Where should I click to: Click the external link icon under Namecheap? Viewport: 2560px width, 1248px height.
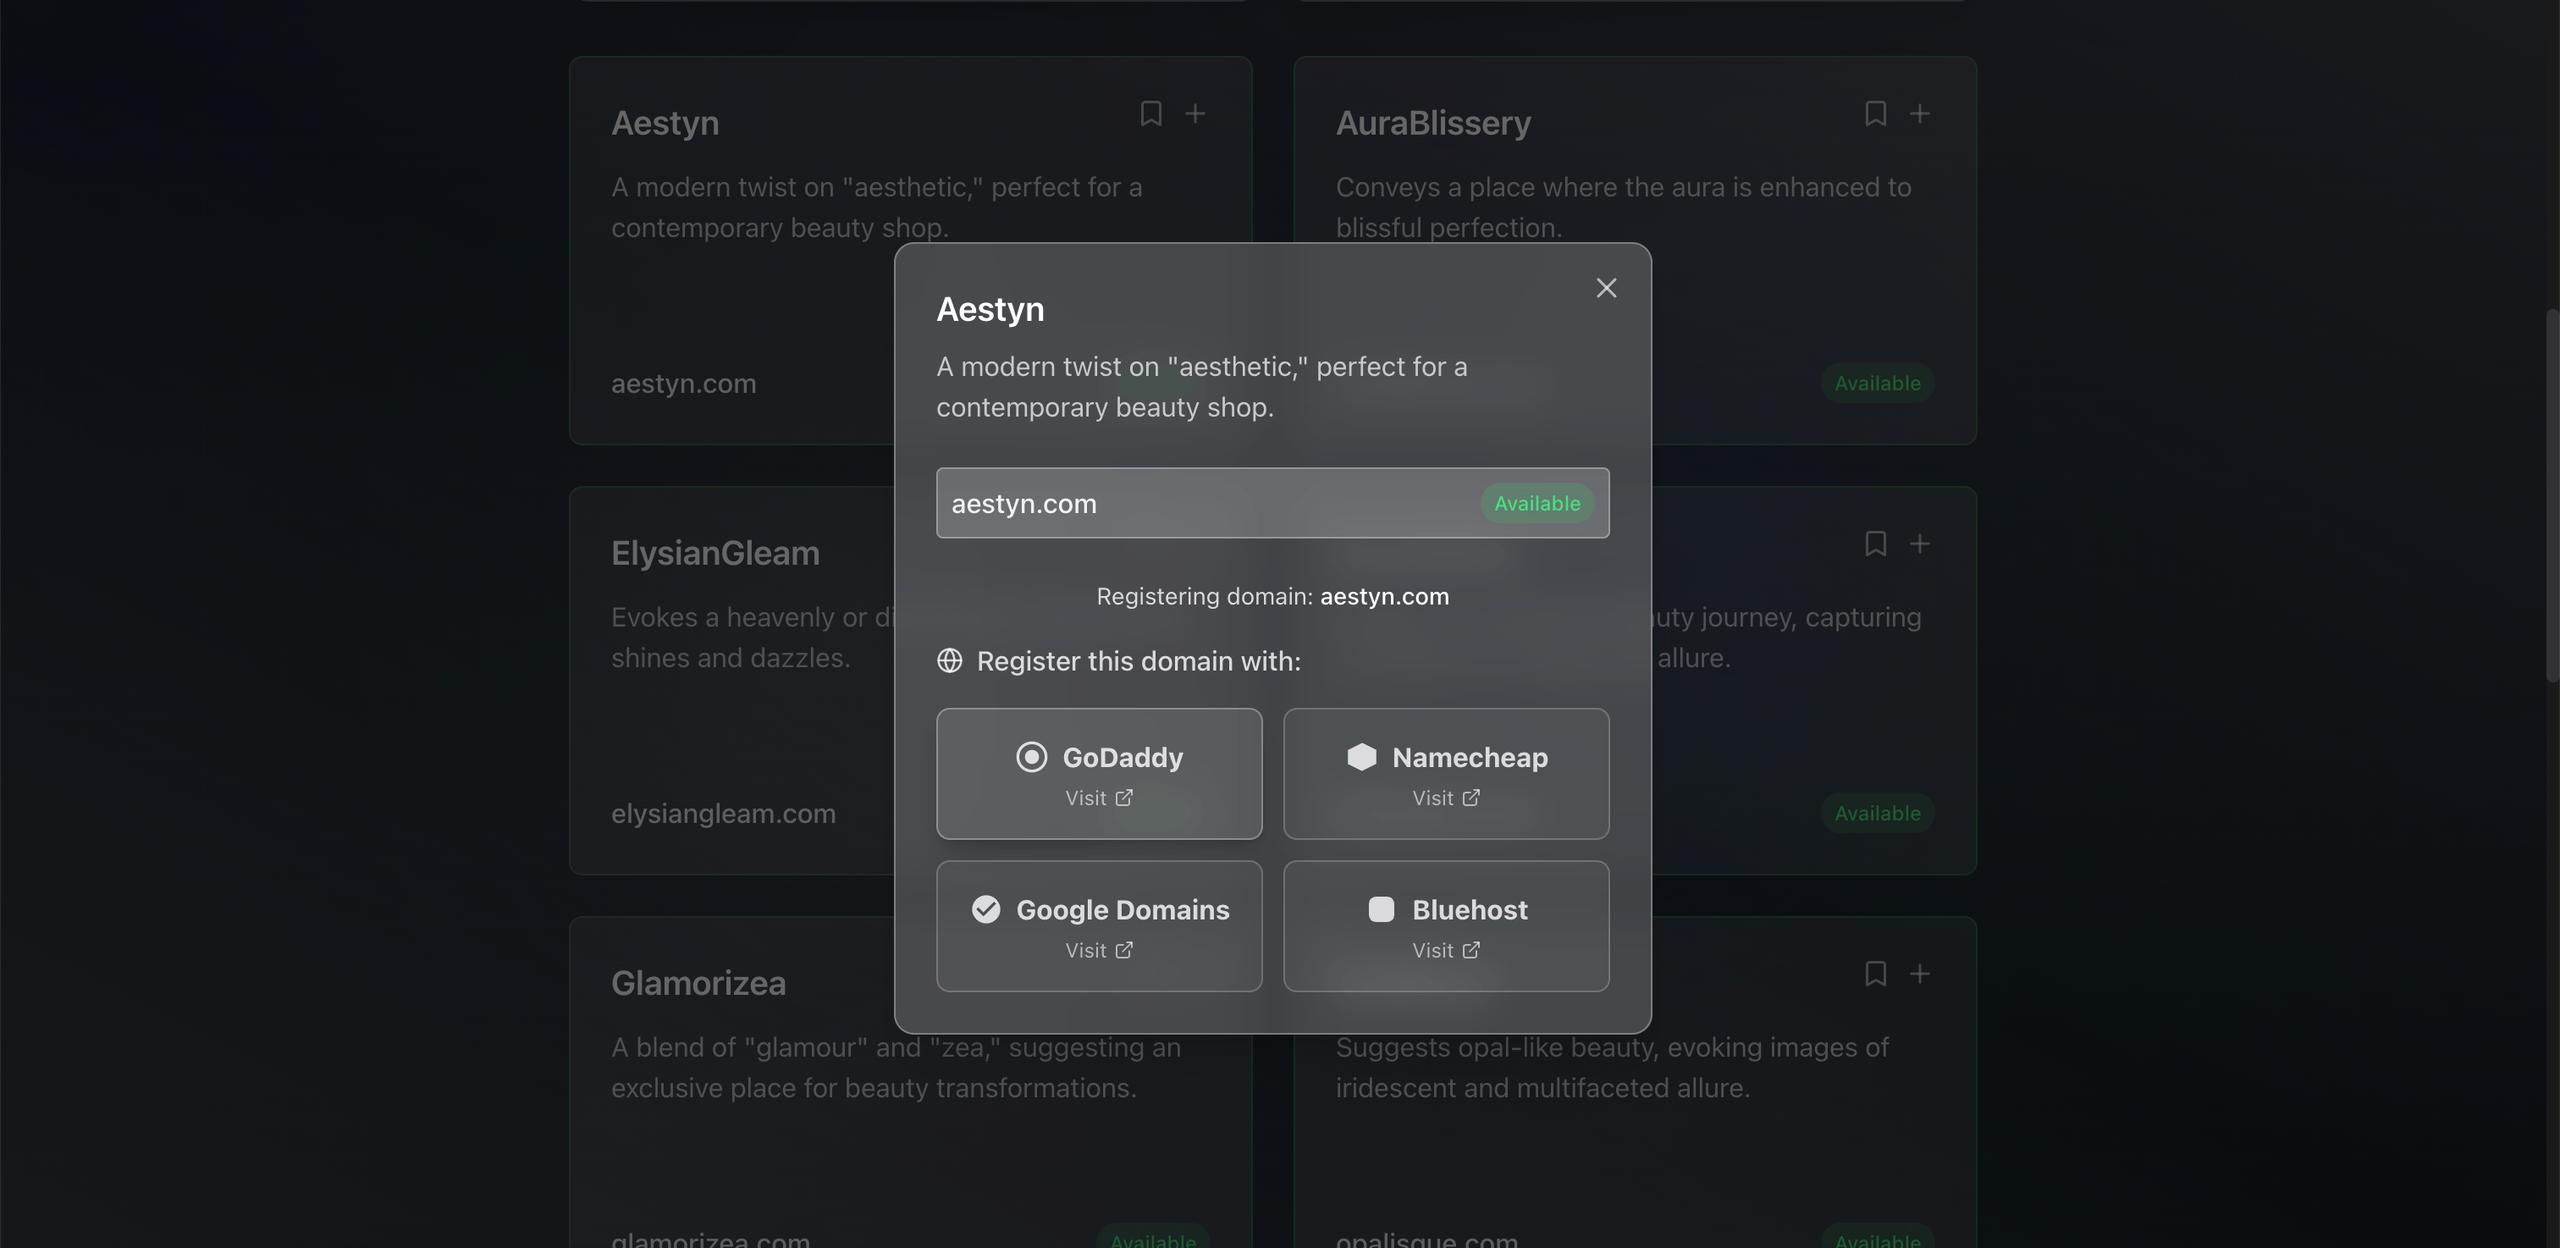(1471, 798)
